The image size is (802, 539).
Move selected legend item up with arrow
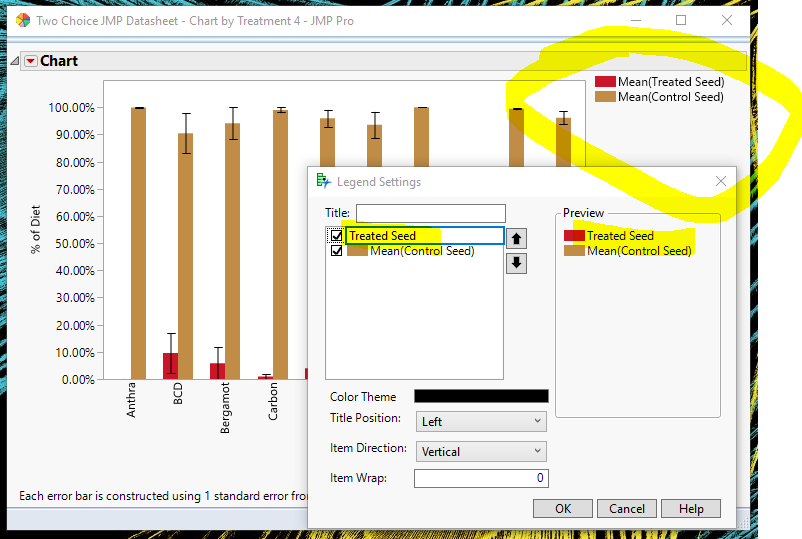(x=516, y=239)
